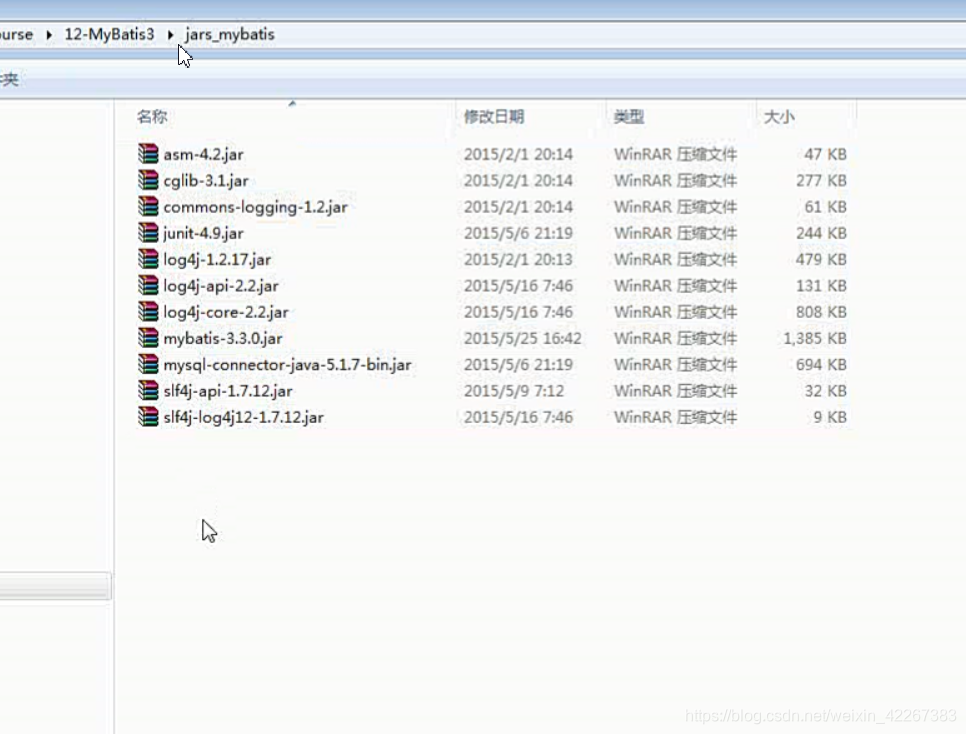The image size is (966, 734).
Task: Sort files by the 类型 column header
Action: (629, 116)
